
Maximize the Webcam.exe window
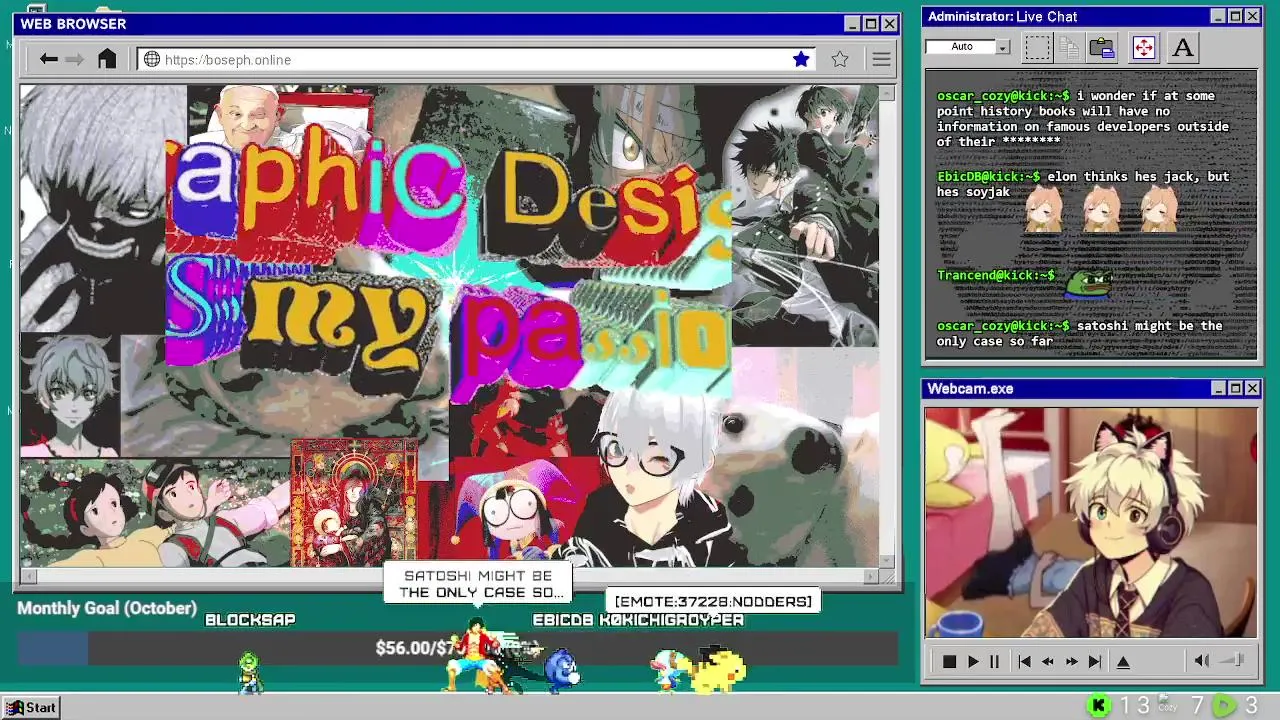pos(1235,388)
